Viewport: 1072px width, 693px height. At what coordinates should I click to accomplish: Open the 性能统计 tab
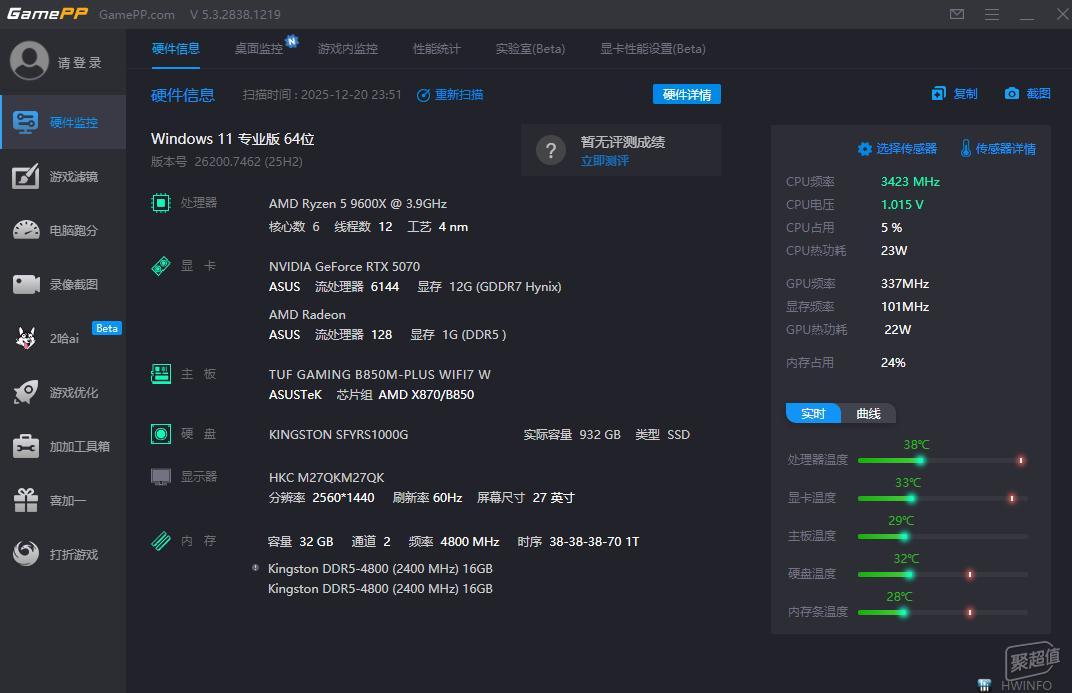coord(435,47)
